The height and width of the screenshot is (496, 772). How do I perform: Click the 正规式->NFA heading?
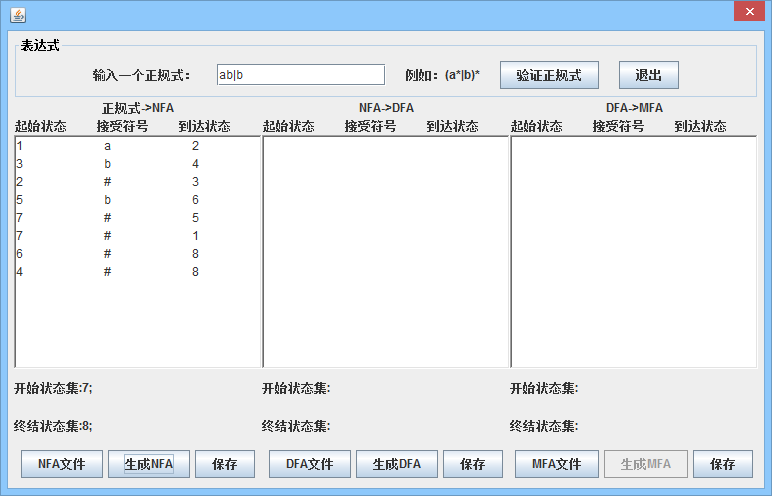click(x=138, y=108)
